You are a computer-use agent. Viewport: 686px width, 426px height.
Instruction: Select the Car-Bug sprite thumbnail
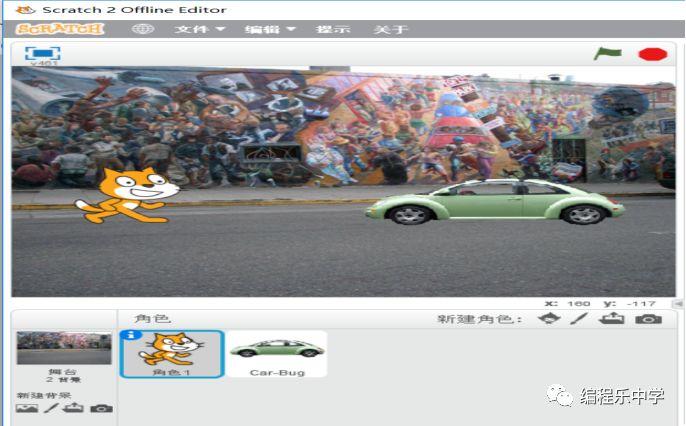(x=277, y=354)
